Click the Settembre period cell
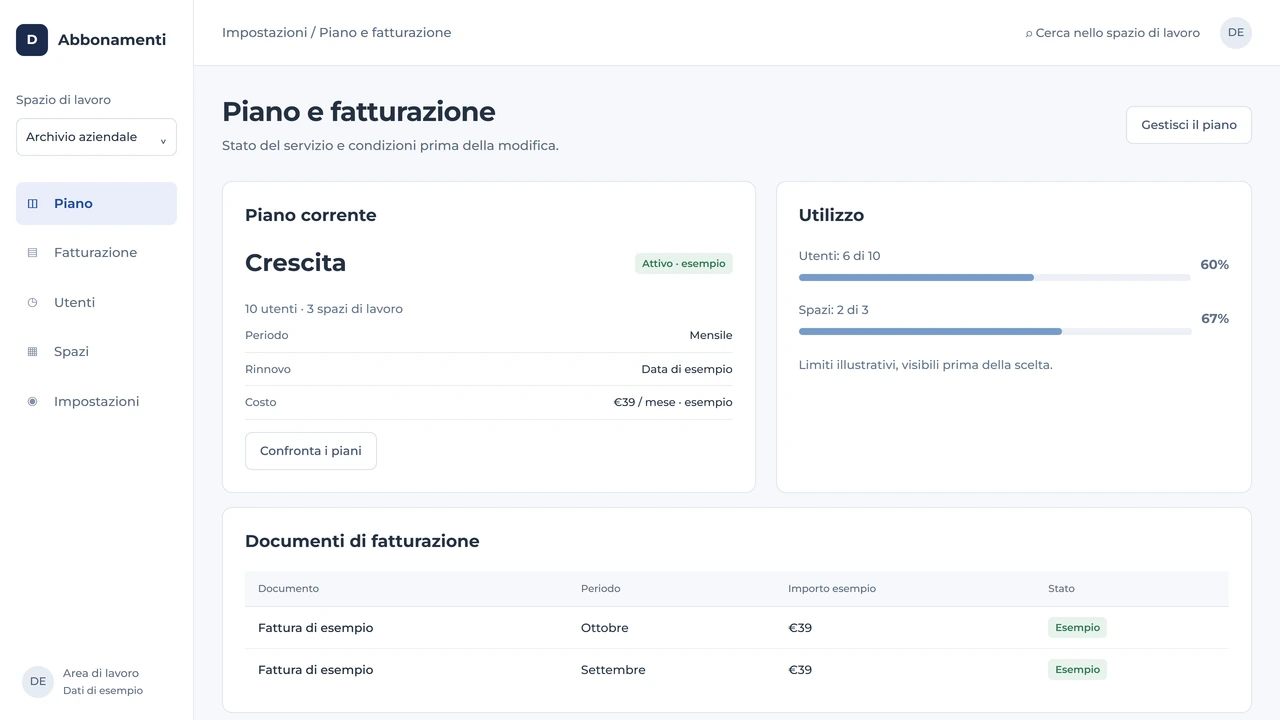This screenshot has height=720, width=1280. point(613,670)
